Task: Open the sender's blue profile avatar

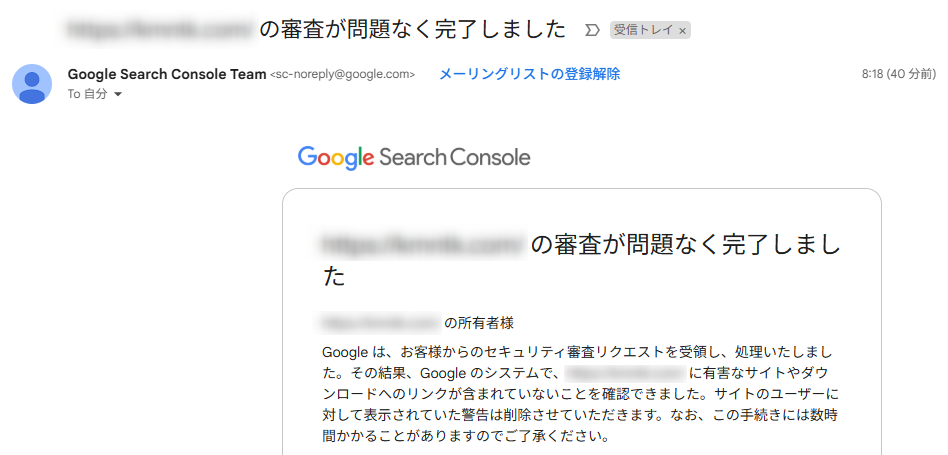Action: tap(32, 84)
